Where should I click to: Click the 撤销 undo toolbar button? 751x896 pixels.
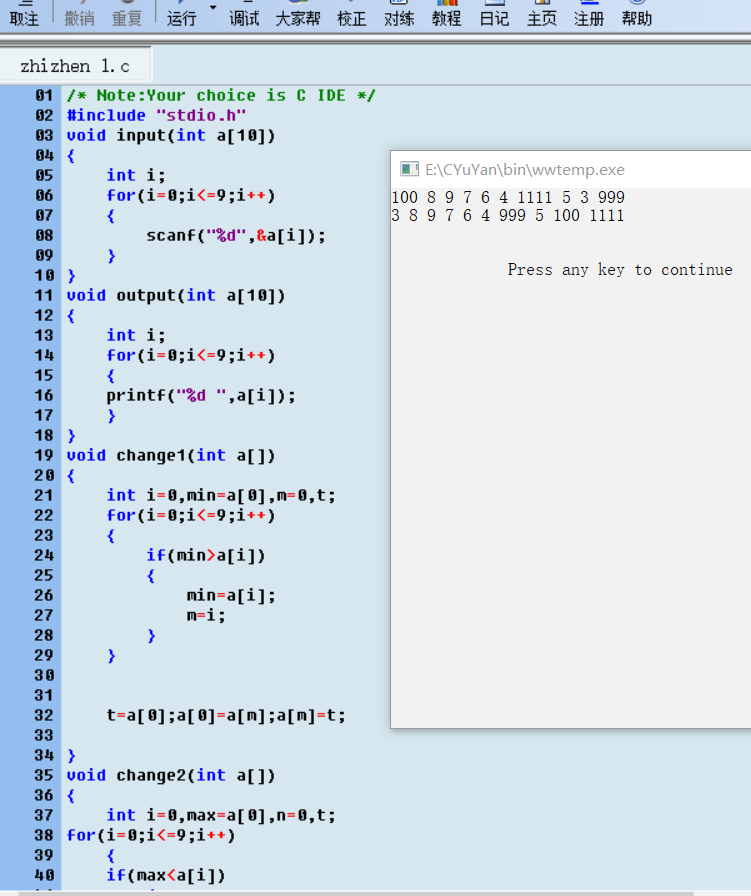pos(79,14)
